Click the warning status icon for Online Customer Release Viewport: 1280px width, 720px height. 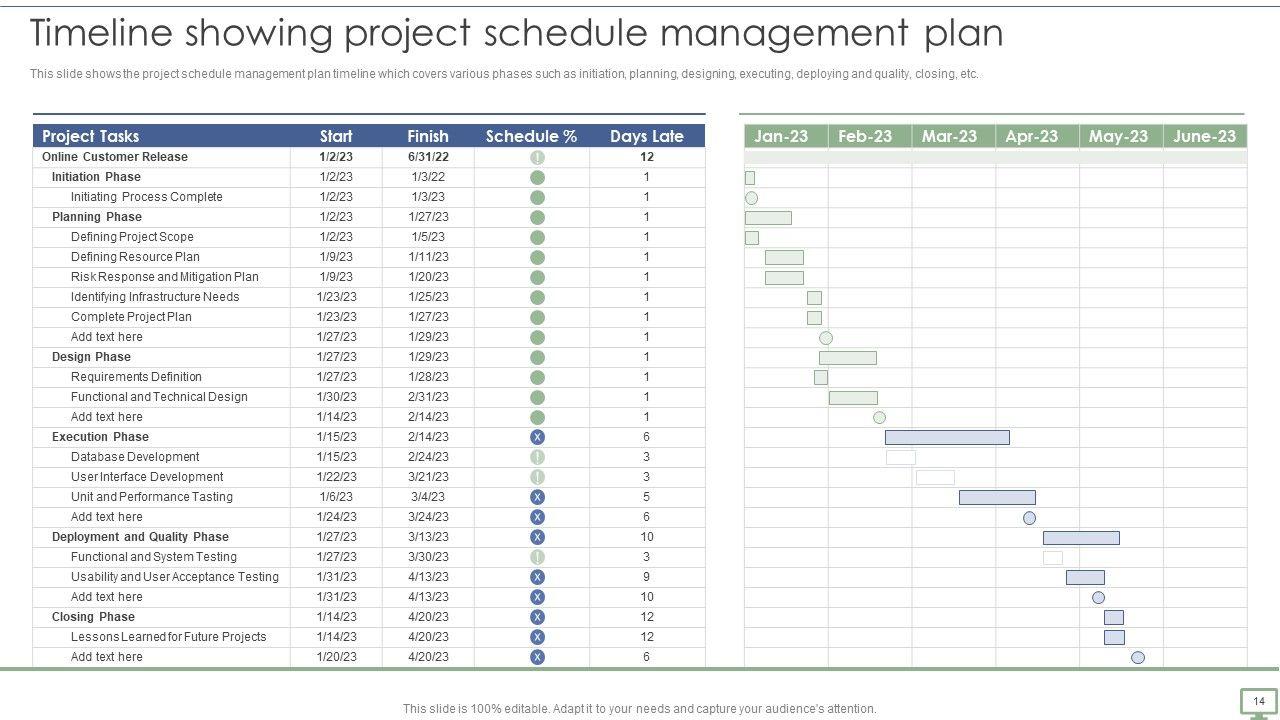pos(537,157)
